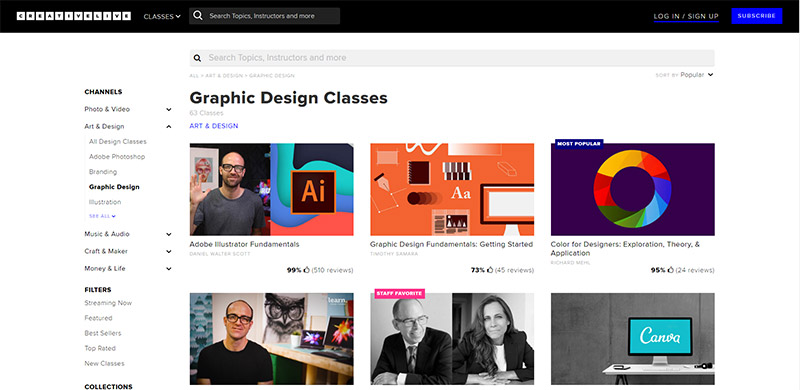
Task: Click thumbs-up icon on Adobe Illustrator Fundamentals
Action: pyautogui.click(x=307, y=270)
